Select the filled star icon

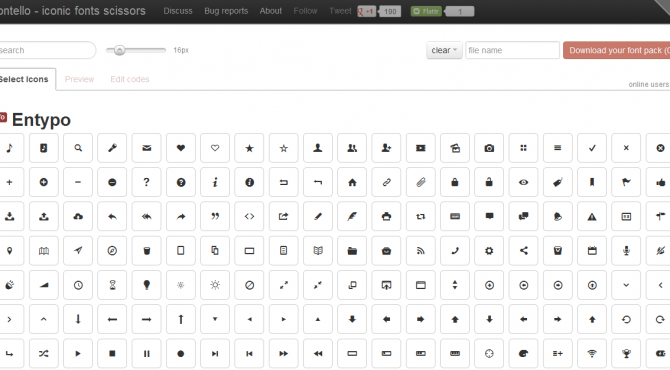[249, 148]
